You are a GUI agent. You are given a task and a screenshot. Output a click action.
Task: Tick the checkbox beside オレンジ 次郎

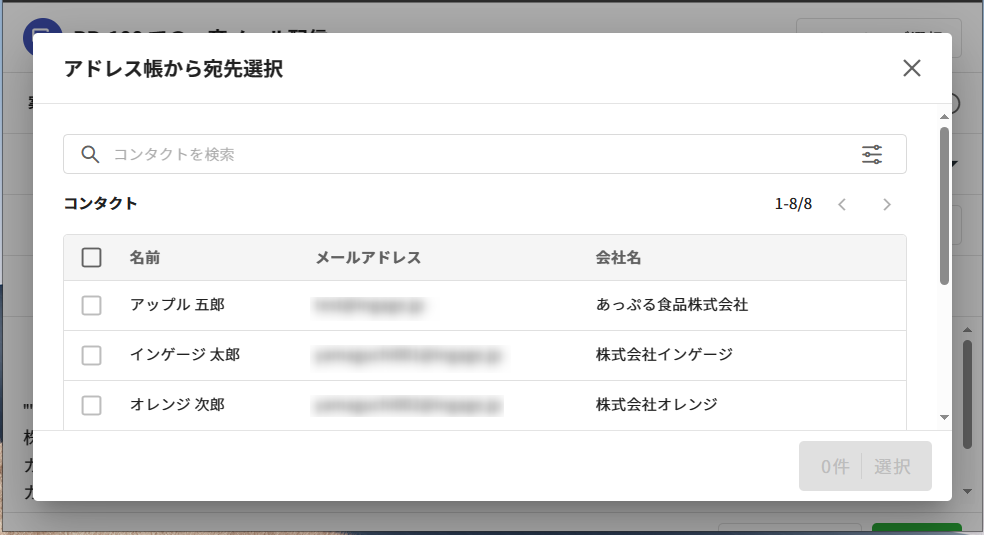pos(92,405)
